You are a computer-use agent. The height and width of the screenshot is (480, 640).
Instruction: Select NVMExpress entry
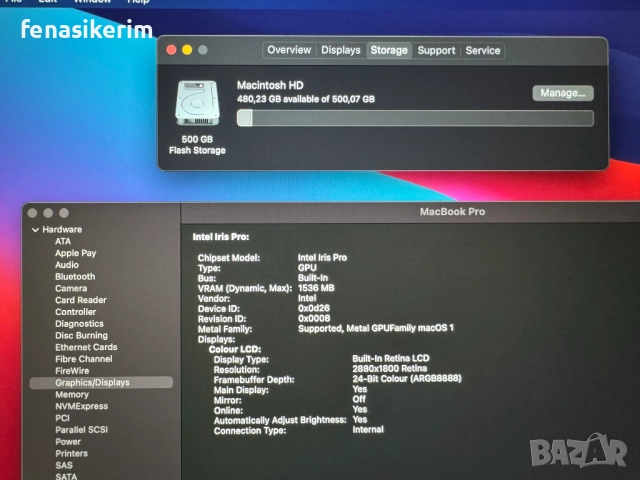(x=82, y=406)
